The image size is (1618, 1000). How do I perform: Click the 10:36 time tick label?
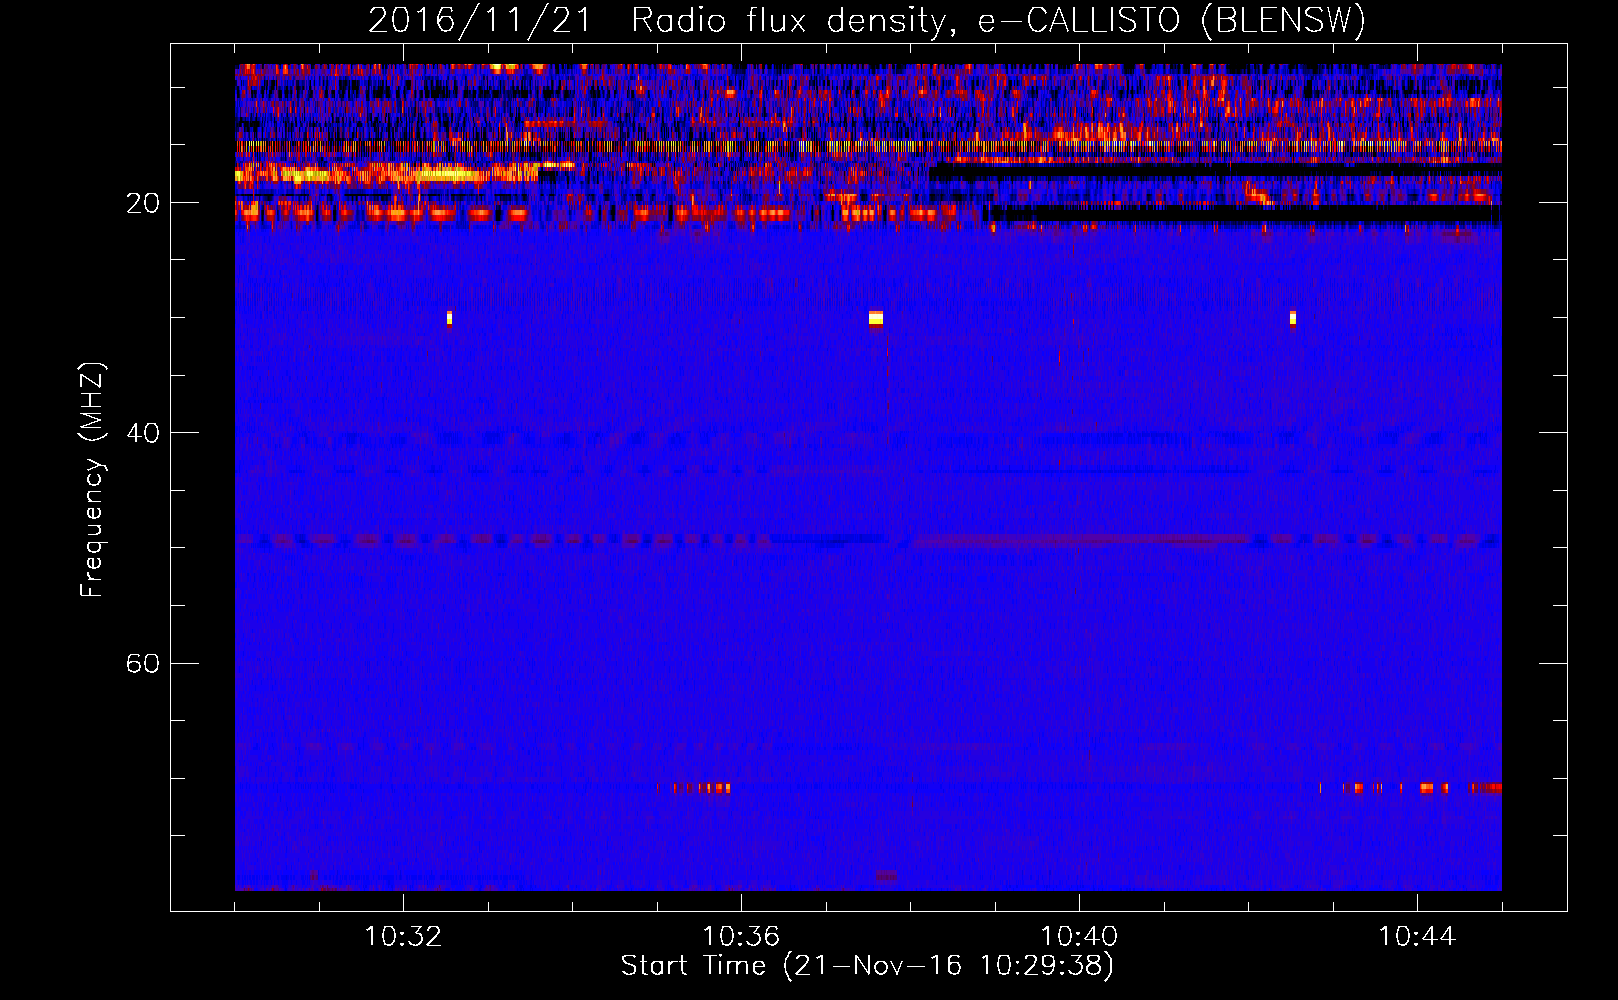(x=741, y=937)
